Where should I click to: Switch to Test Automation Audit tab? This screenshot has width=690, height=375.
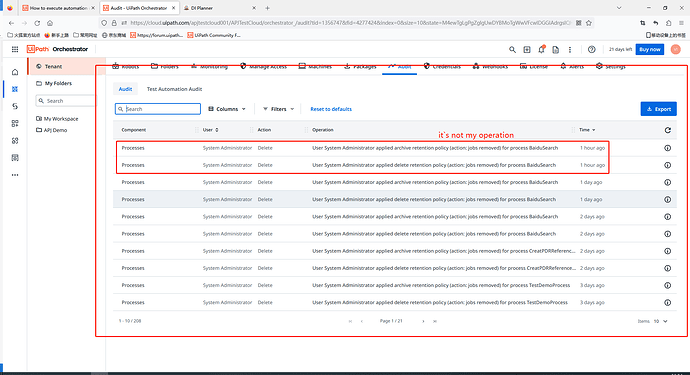point(174,89)
